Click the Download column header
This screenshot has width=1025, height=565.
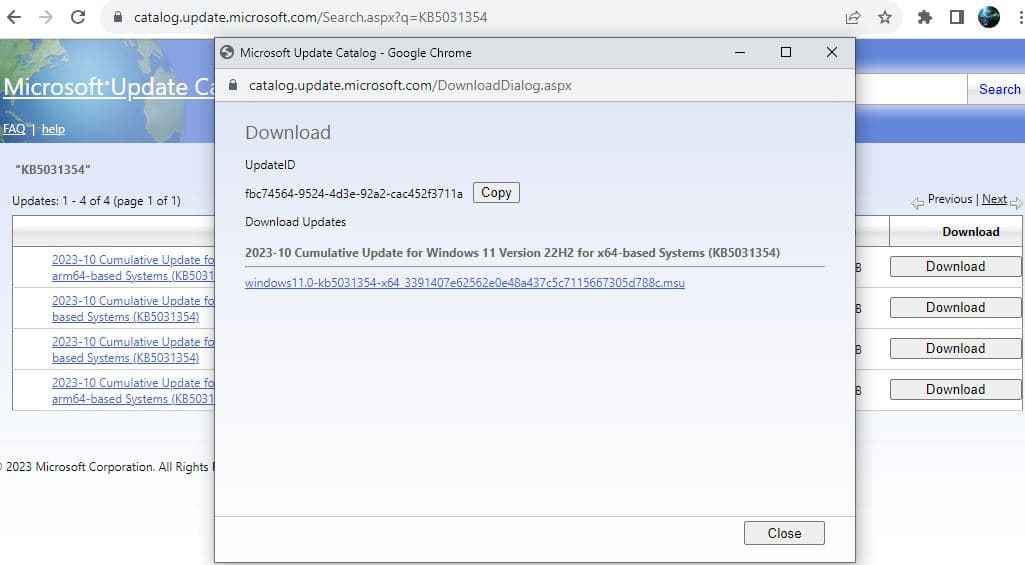tap(971, 231)
